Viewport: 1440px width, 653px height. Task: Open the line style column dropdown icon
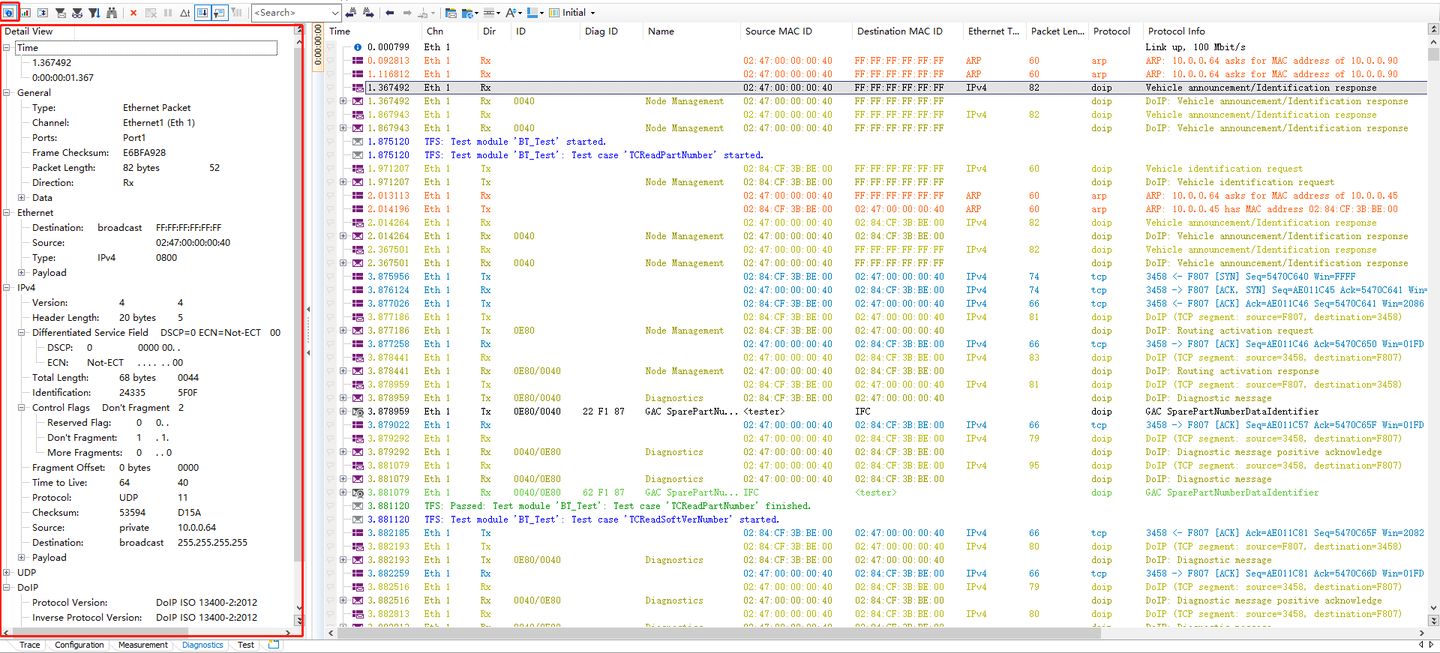point(492,13)
